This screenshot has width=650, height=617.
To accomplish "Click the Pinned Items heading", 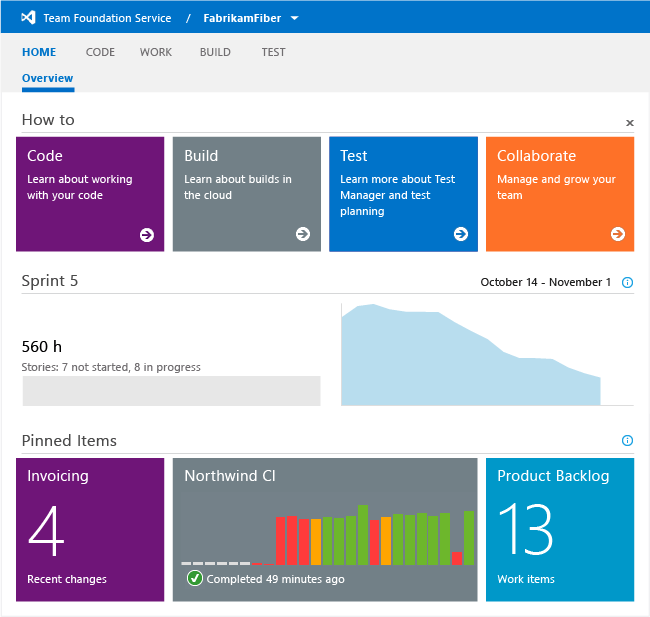I will pyautogui.click(x=69, y=440).
